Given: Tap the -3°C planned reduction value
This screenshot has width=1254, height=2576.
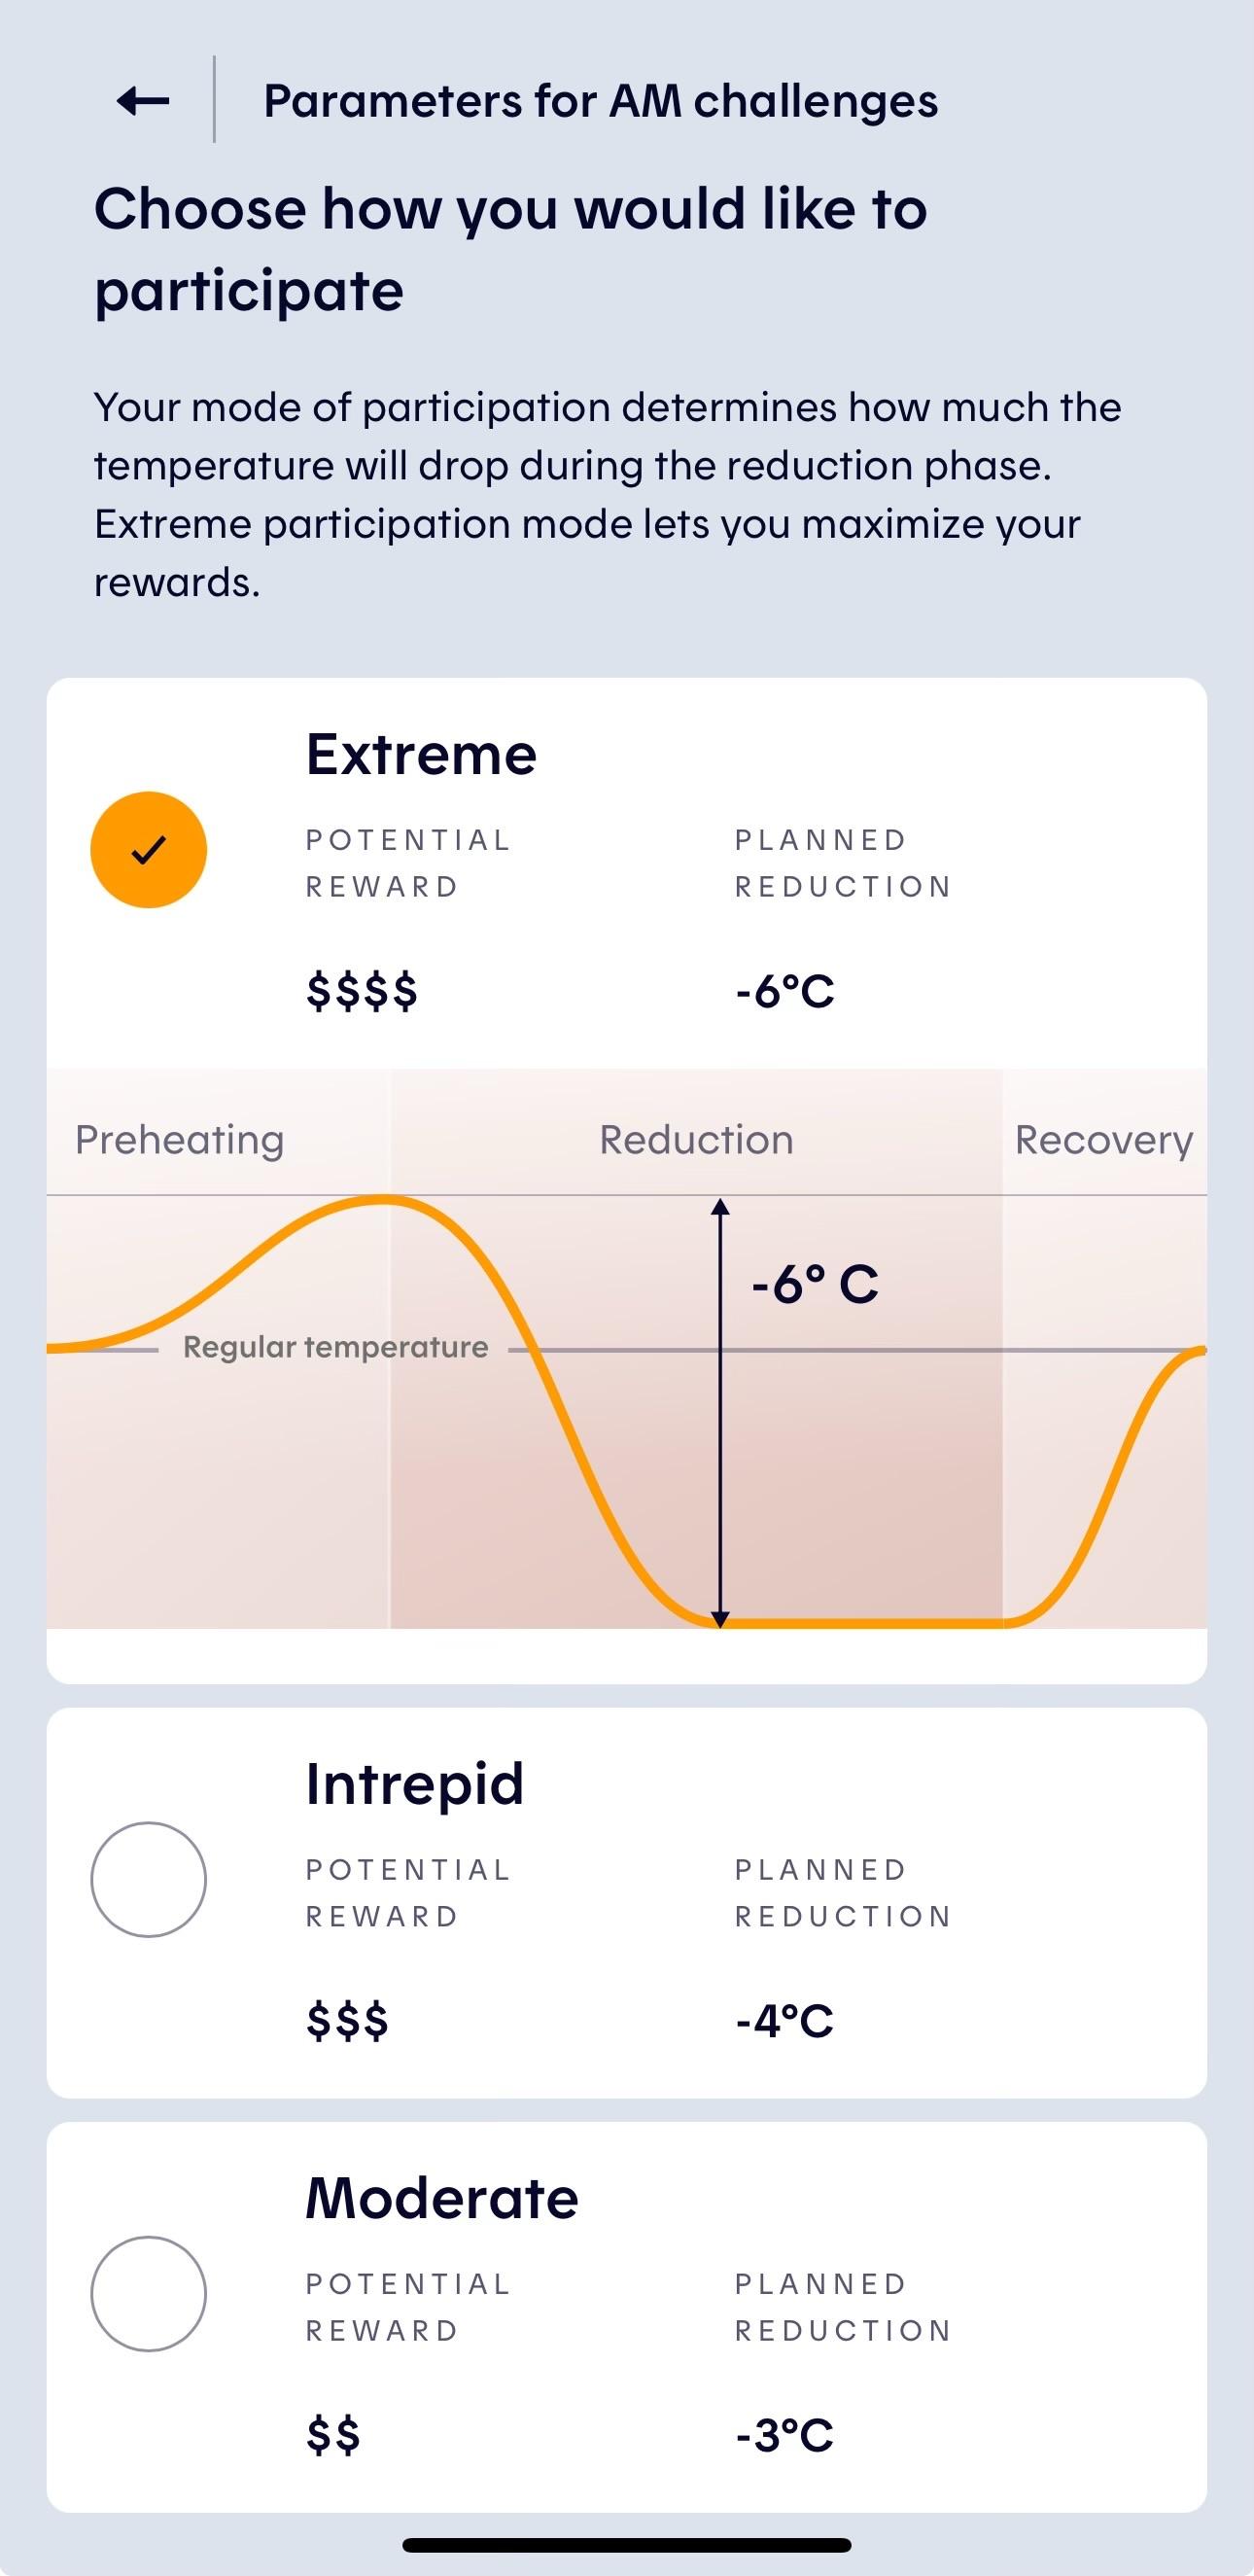Looking at the screenshot, I should coord(784,2435).
